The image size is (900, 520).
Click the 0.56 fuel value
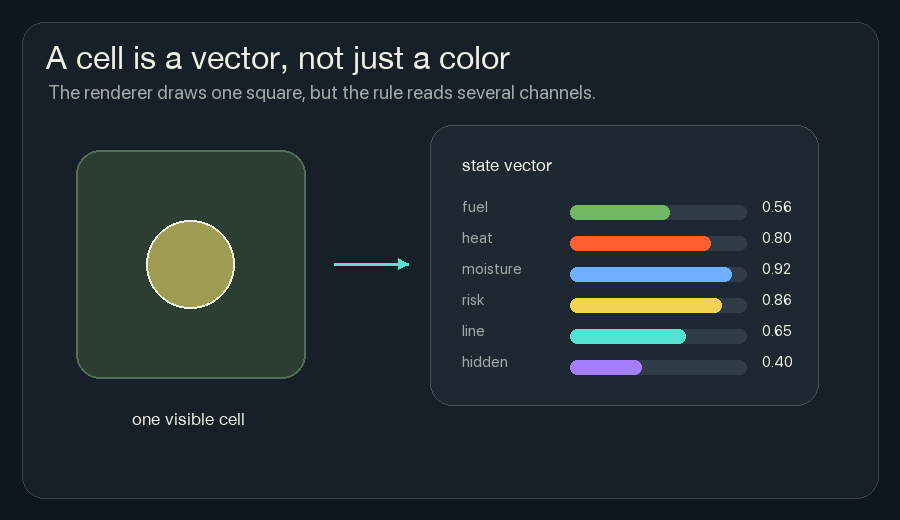pos(777,207)
